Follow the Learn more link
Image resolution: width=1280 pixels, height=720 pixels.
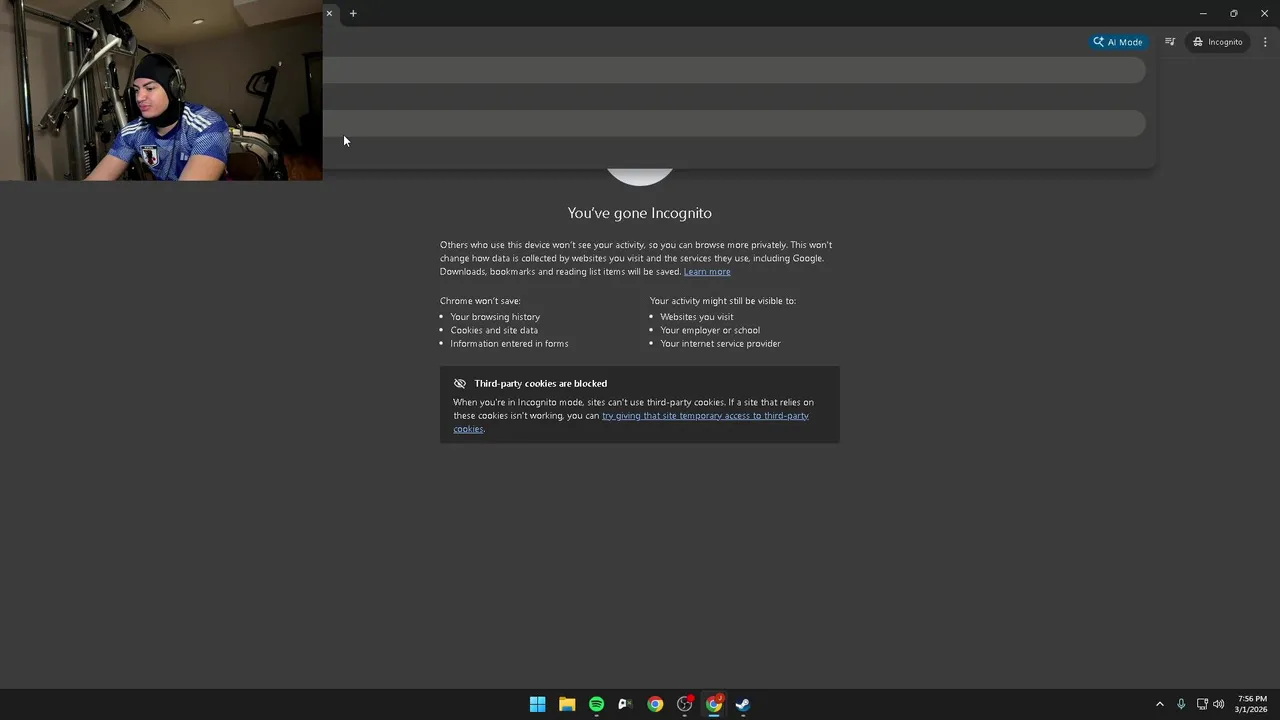707,272
